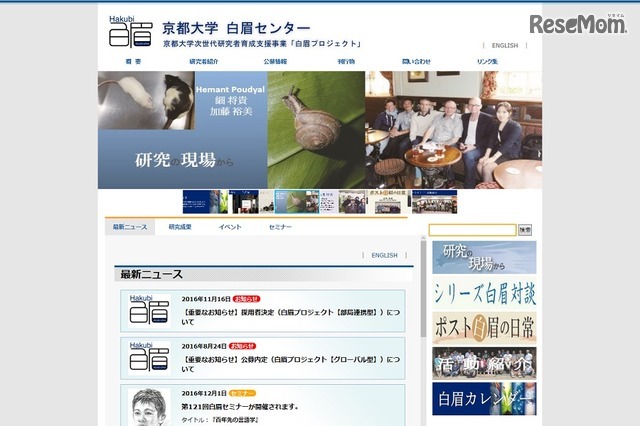Click the site search text field
Screen dimensions: 640x426
pyautogui.click(x=472, y=230)
